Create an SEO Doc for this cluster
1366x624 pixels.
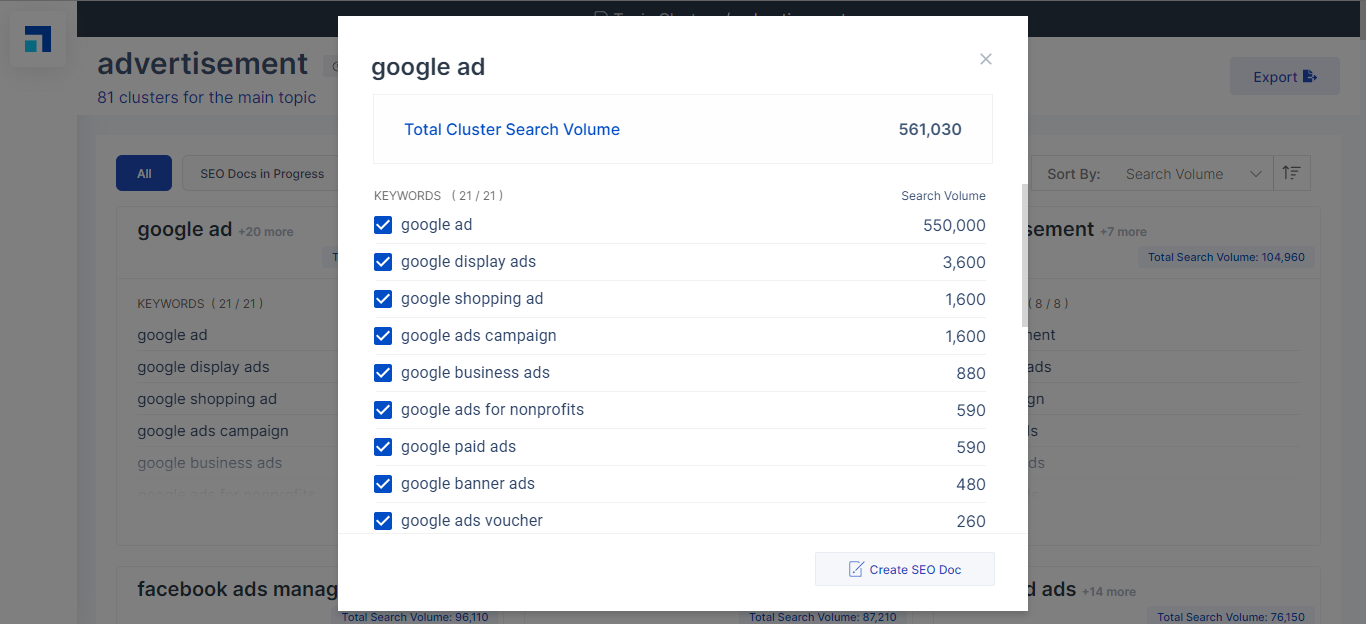(905, 569)
